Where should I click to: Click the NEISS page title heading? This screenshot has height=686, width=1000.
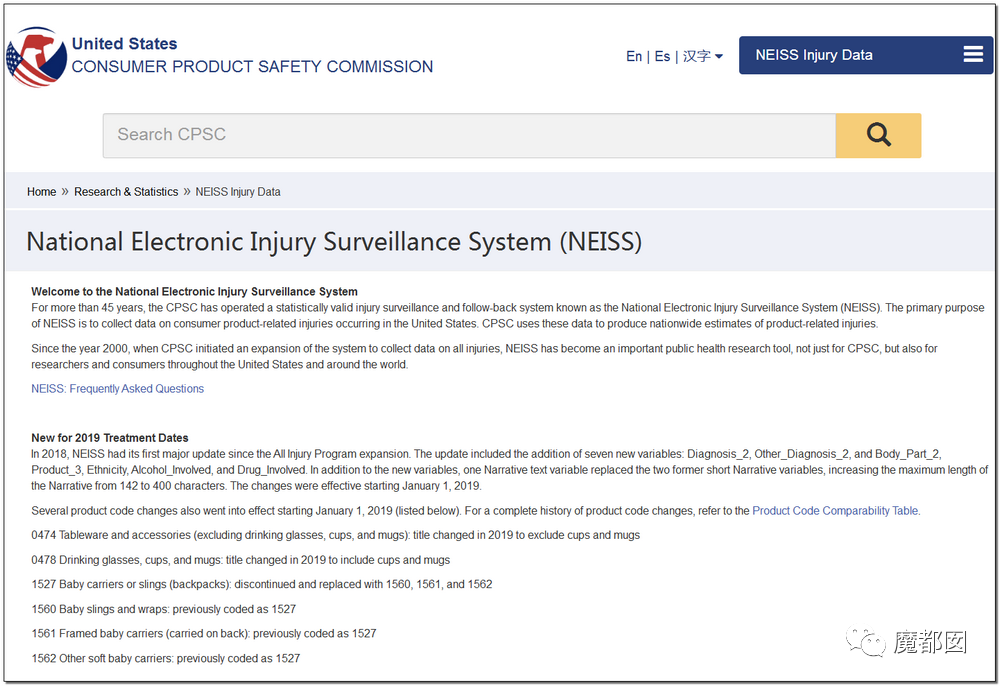(334, 242)
